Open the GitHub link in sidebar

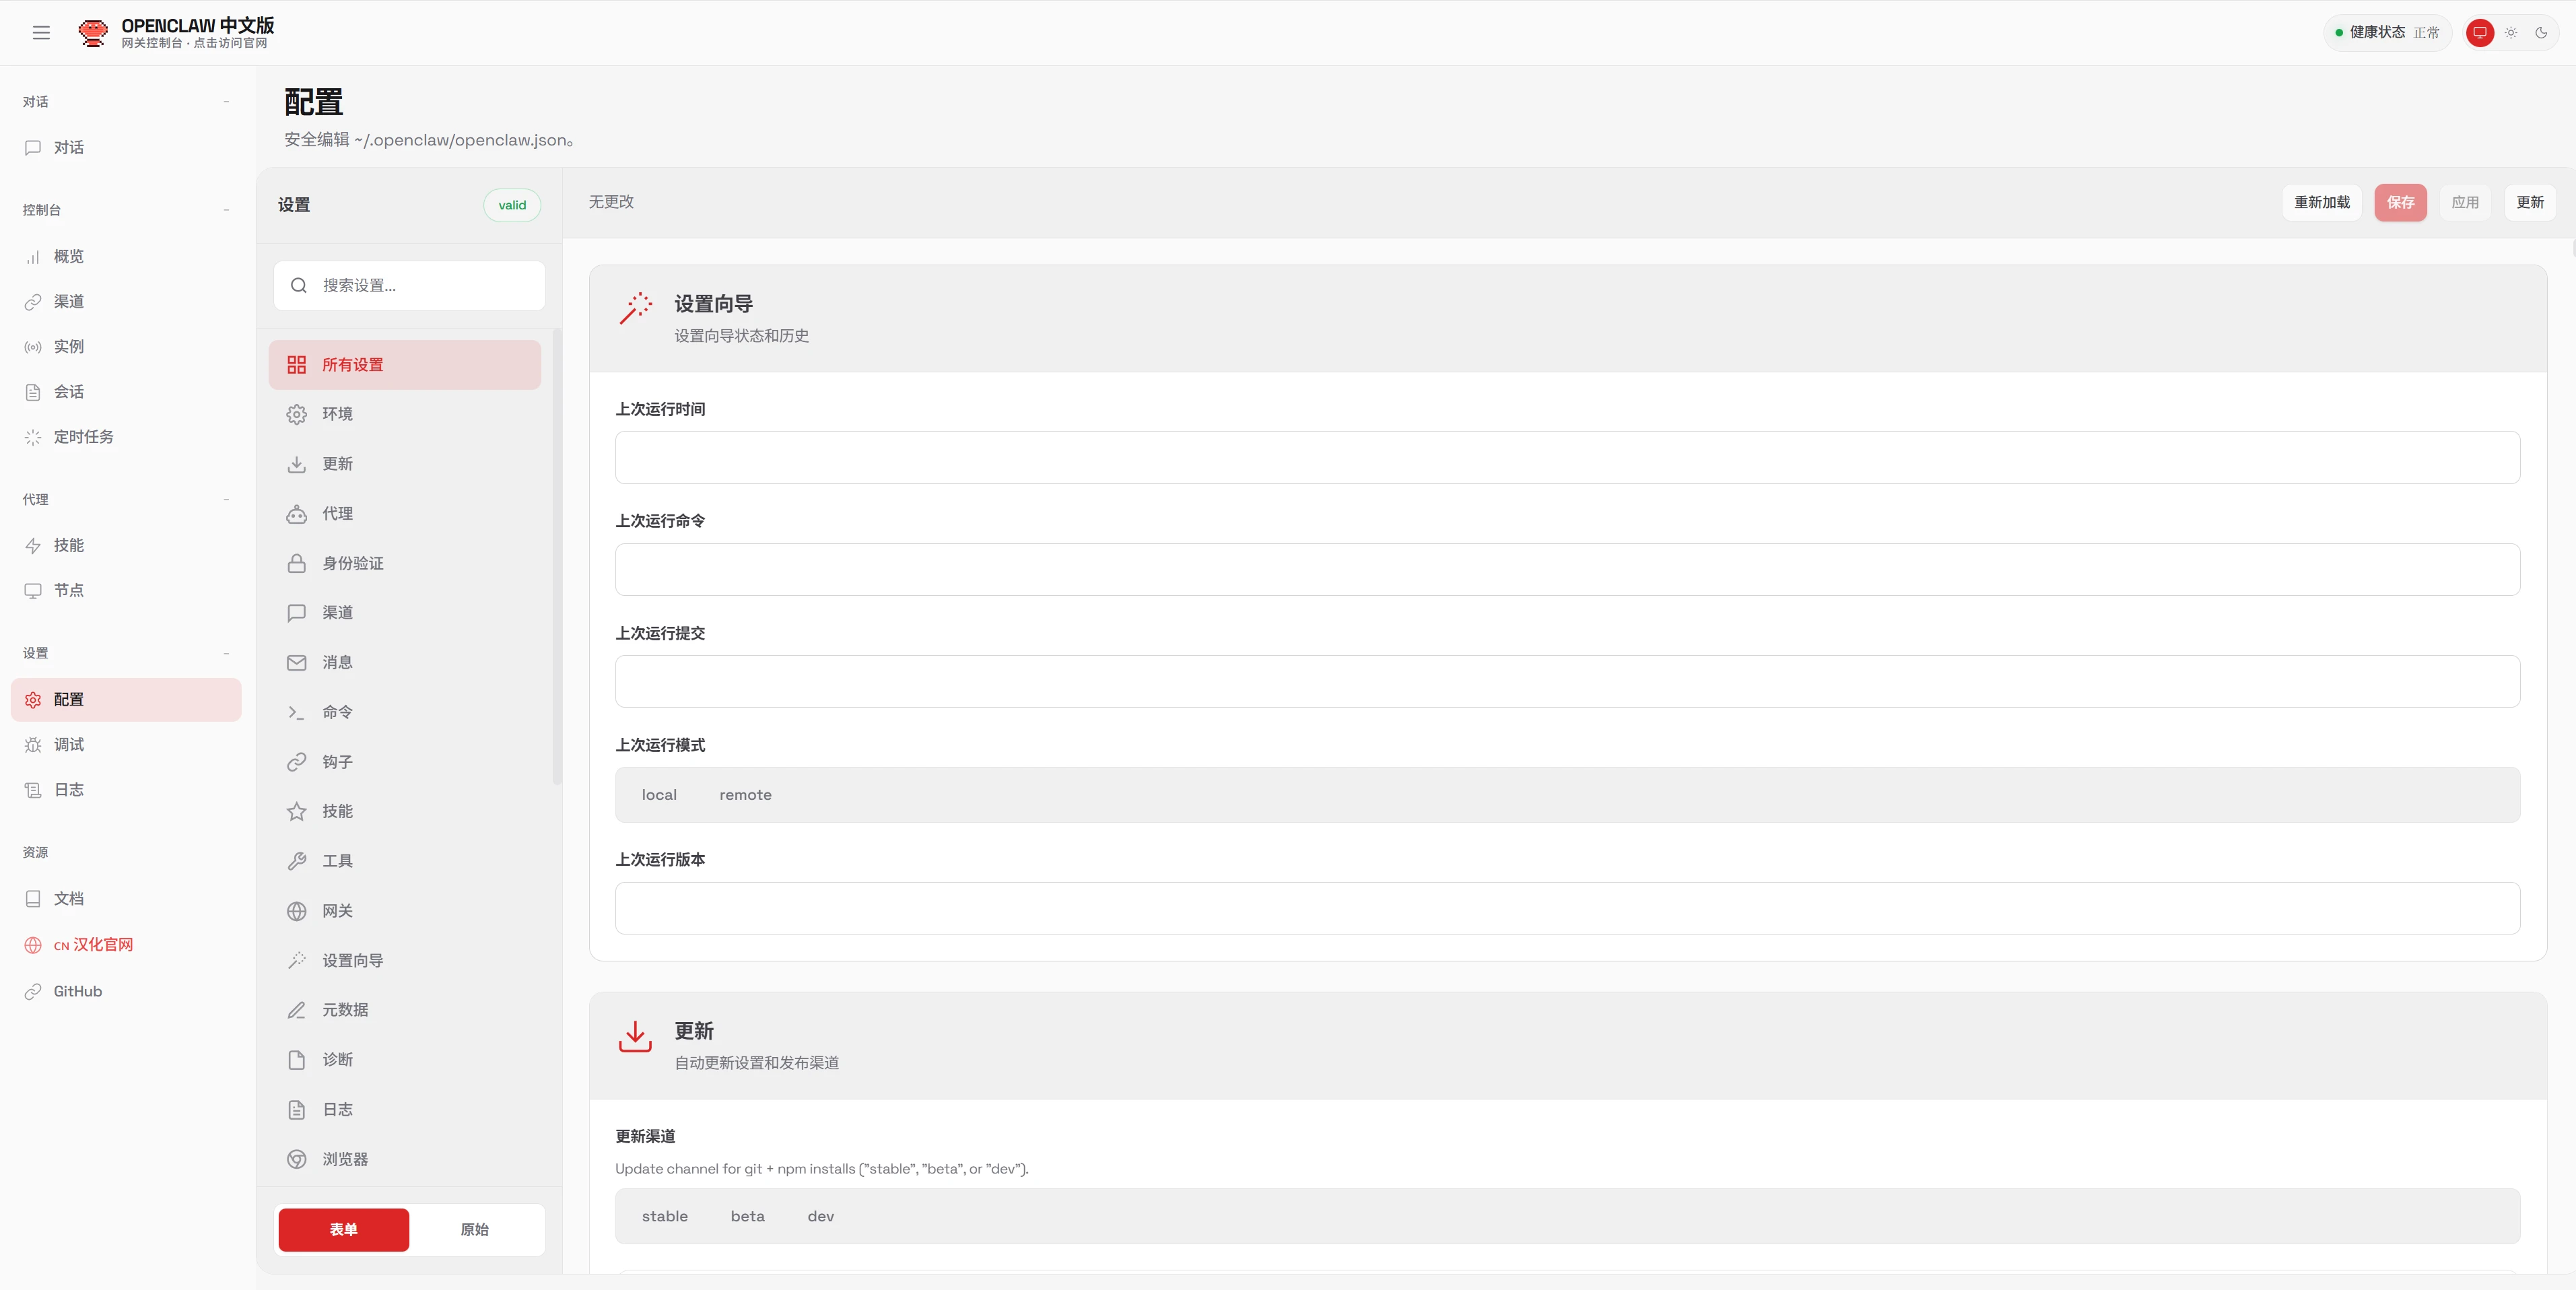point(77,991)
